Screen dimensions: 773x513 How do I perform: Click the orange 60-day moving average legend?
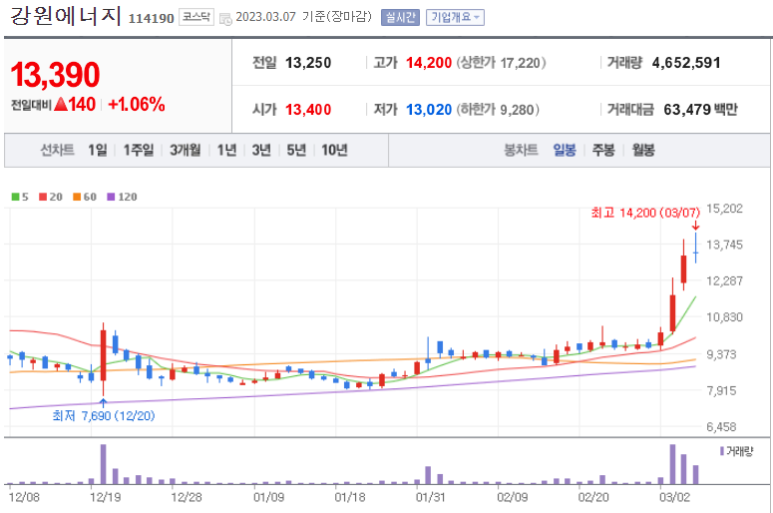click(85, 197)
